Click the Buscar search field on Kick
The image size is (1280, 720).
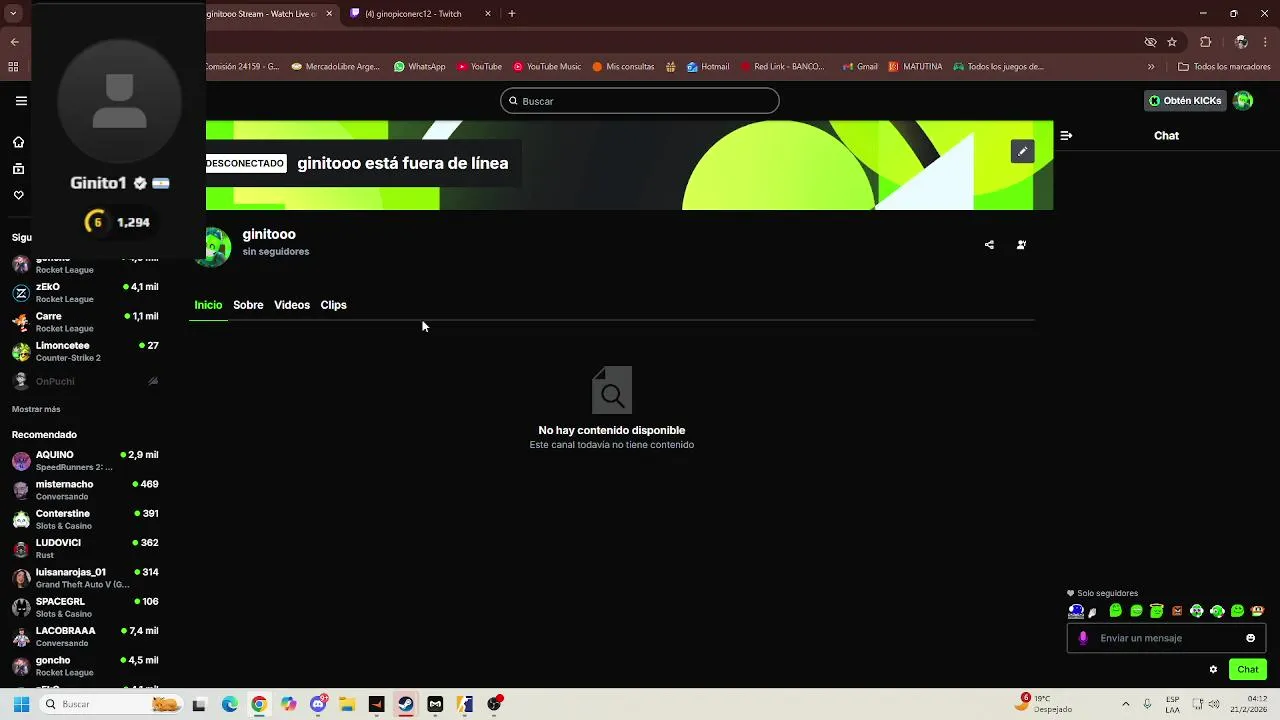coord(640,101)
